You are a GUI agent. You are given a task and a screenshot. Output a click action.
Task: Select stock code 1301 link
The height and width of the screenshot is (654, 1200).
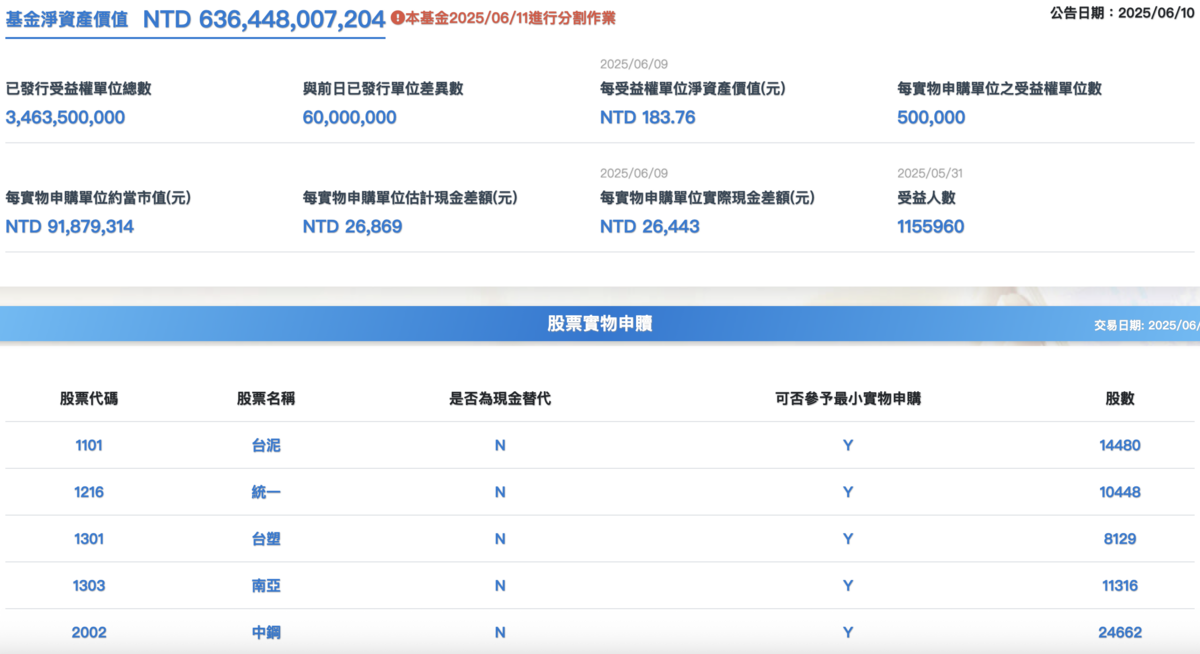[x=88, y=538]
